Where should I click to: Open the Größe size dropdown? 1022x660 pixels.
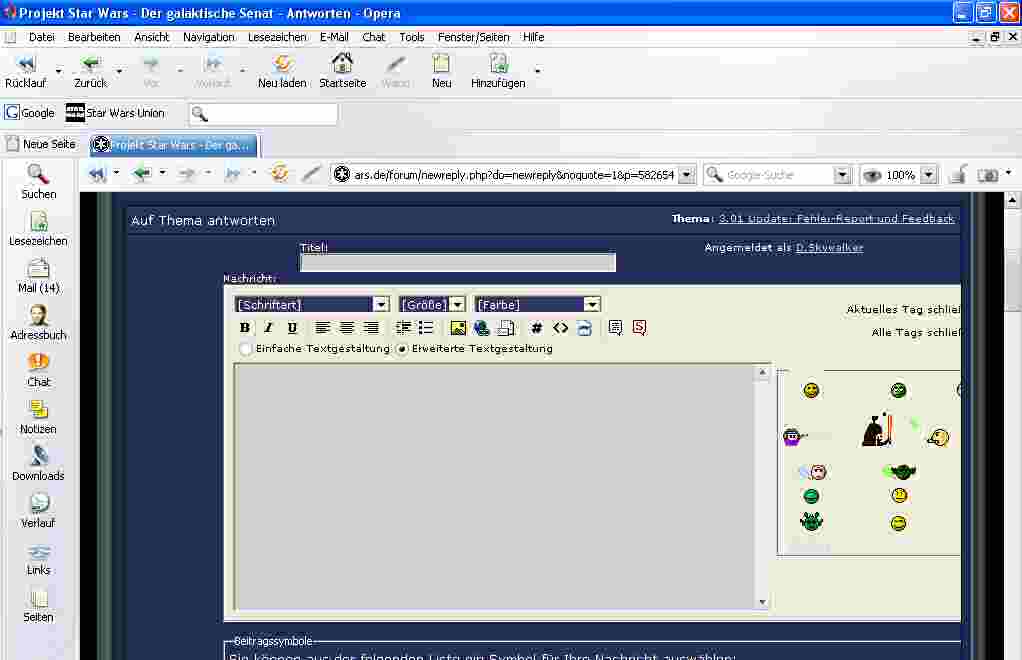click(431, 304)
